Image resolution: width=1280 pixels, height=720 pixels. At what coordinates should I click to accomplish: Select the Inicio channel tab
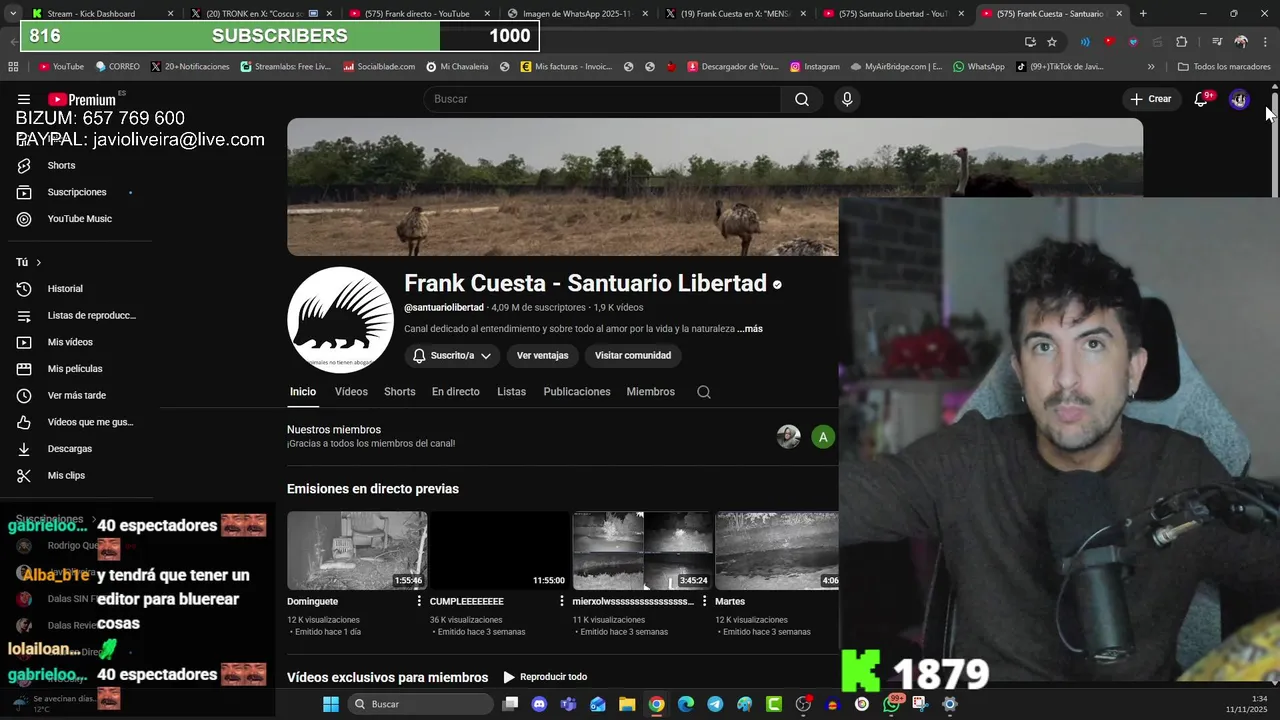pyautogui.click(x=303, y=392)
